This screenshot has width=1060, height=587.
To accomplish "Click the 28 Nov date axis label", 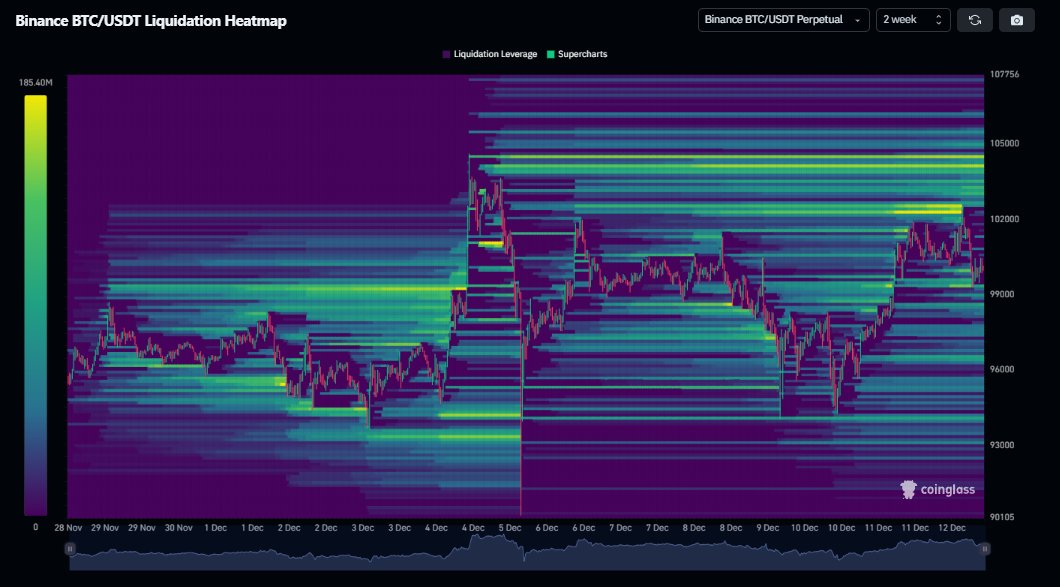I will pos(69,527).
